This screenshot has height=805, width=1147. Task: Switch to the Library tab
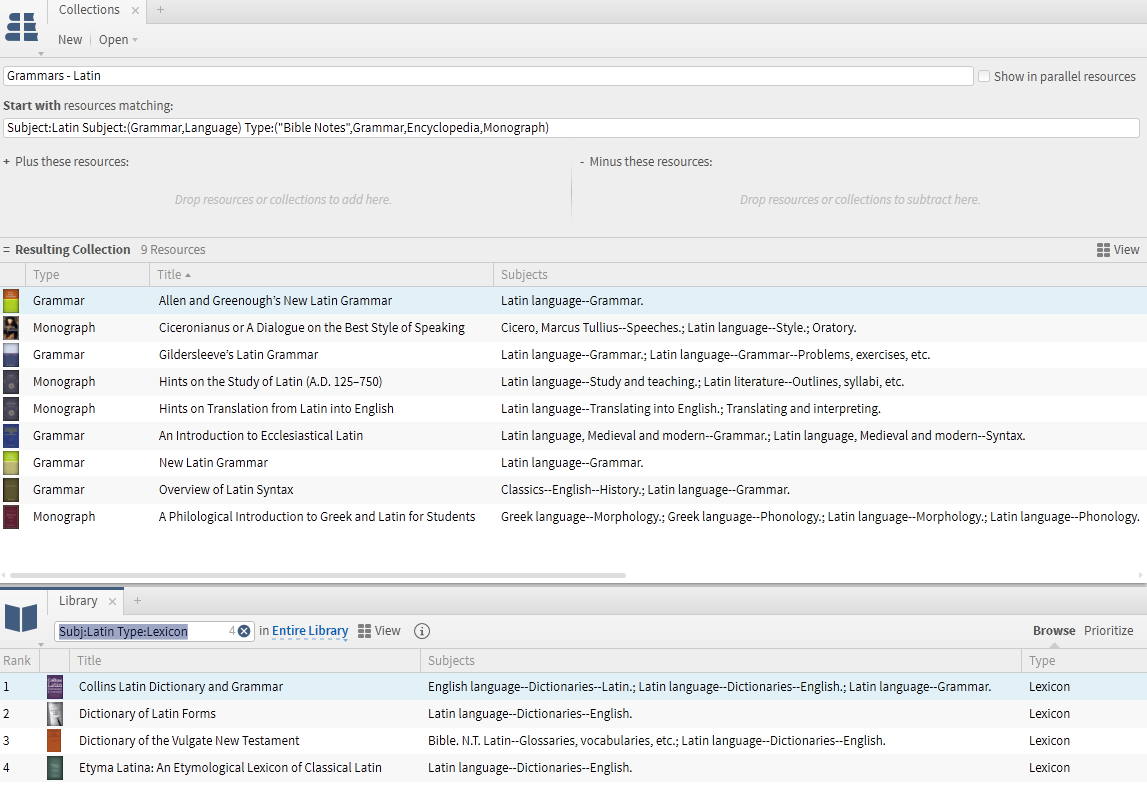78,601
